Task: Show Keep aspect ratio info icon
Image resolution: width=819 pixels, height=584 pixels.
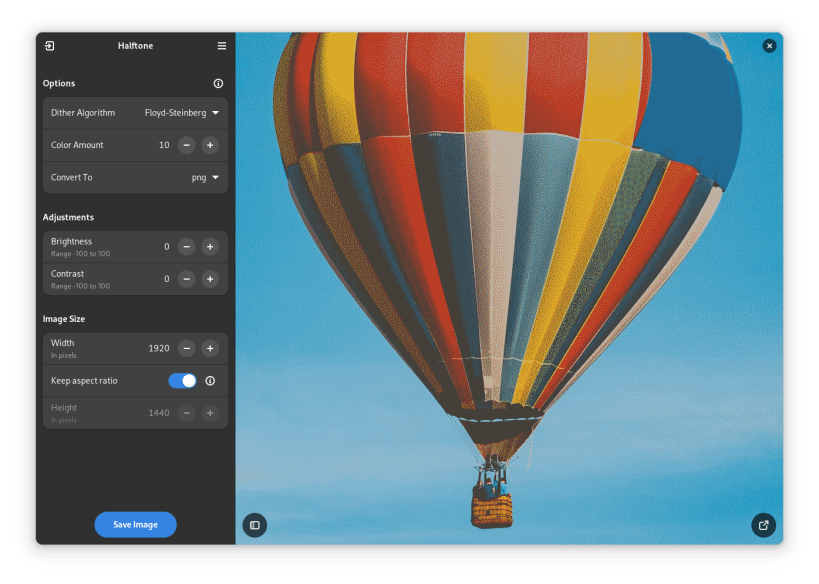Action: click(x=210, y=381)
